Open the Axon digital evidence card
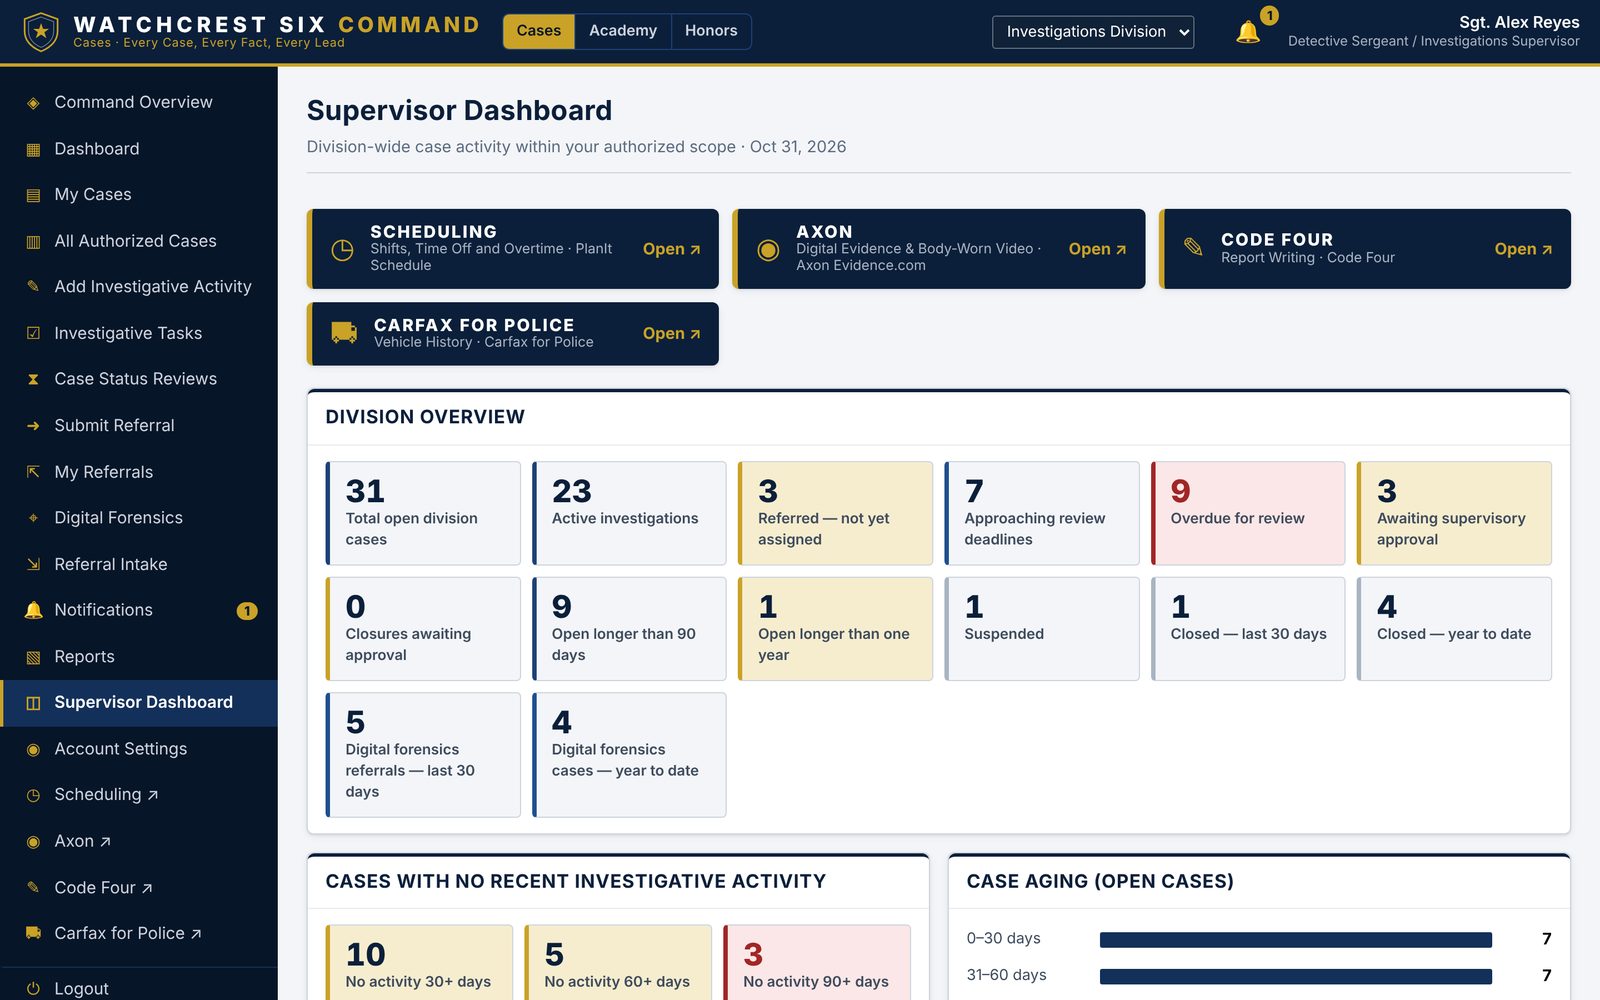The image size is (1600, 1000). [939, 249]
